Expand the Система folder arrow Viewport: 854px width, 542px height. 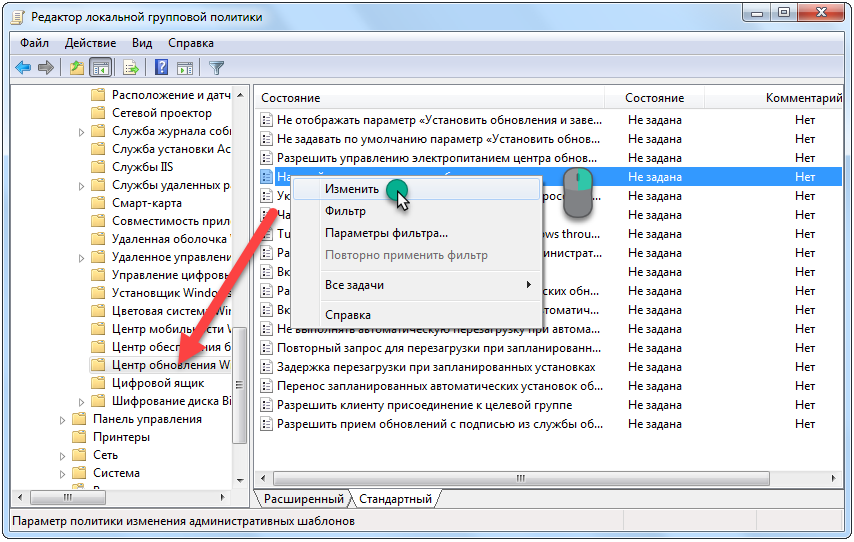(x=63, y=473)
